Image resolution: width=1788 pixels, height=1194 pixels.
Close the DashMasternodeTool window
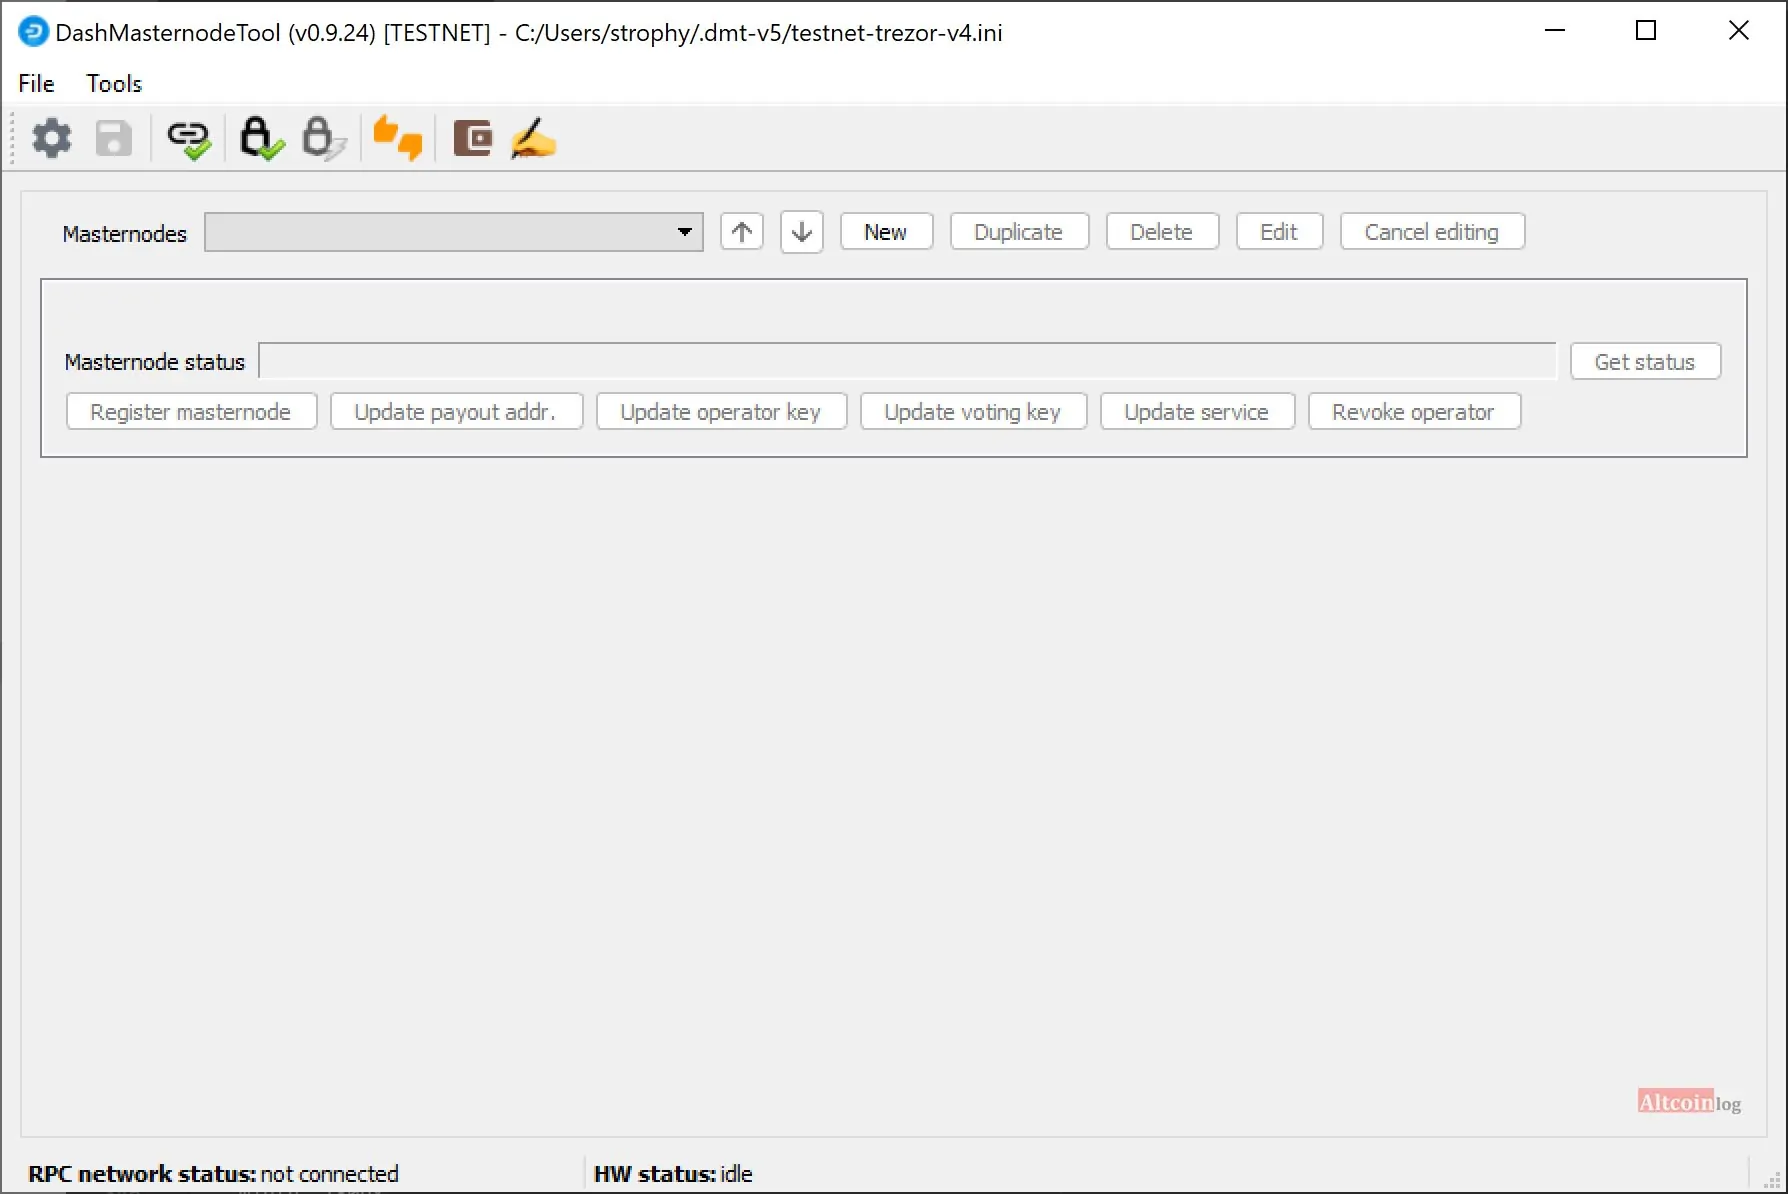coord(1739,31)
